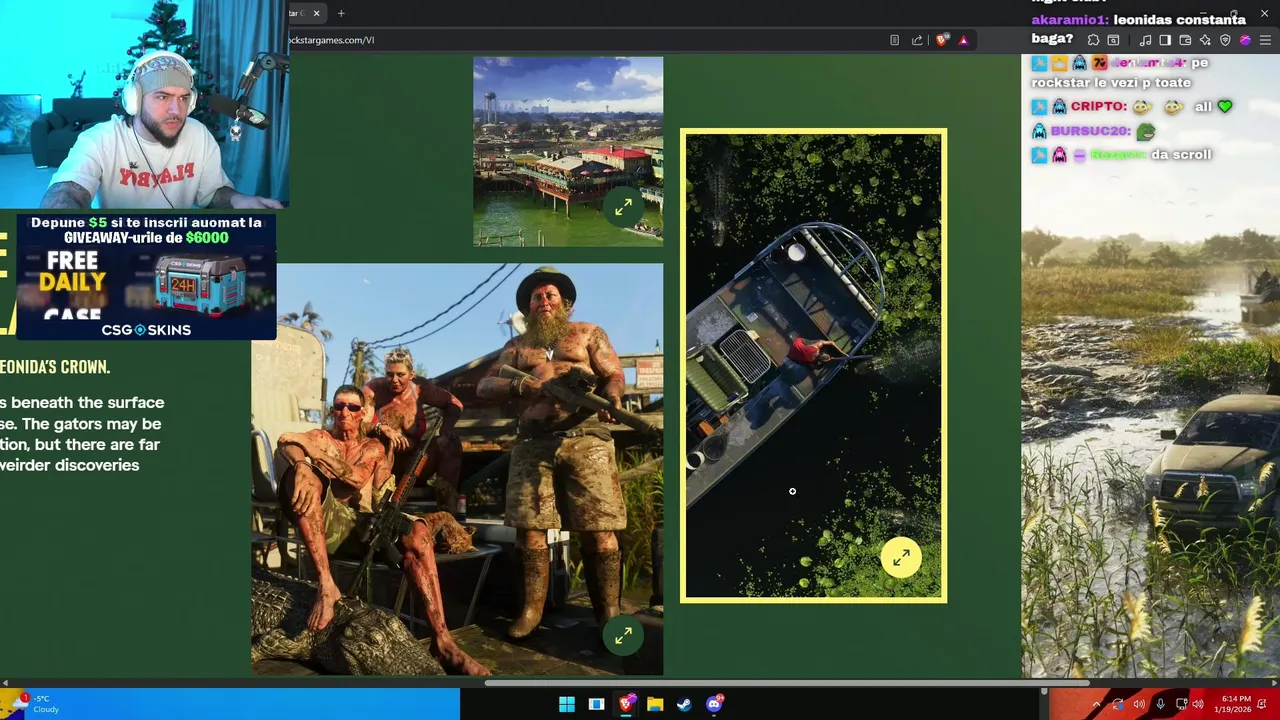Expand the airboat aerial image
The height and width of the screenshot is (720, 1280).
[x=901, y=558]
